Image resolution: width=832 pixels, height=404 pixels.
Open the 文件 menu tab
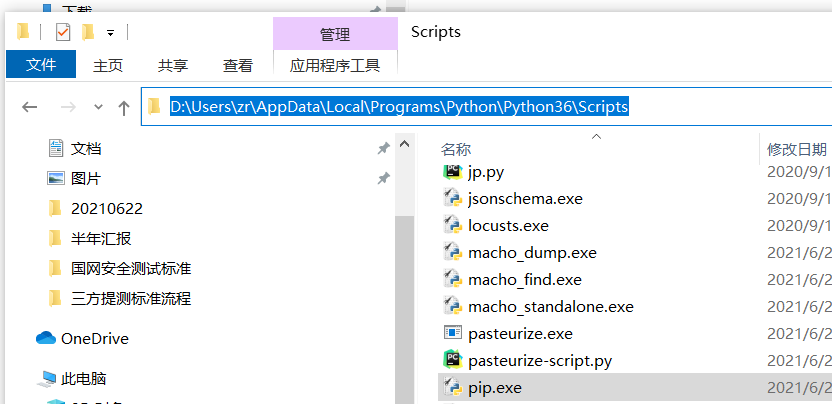(x=41, y=65)
